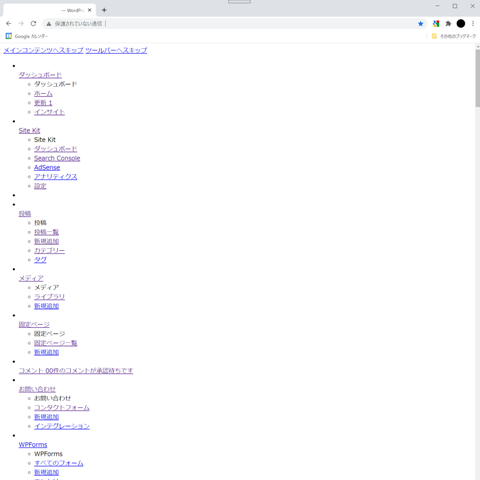Open the ライブラリ link
This screenshot has height=480, width=480.
click(49, 297)
